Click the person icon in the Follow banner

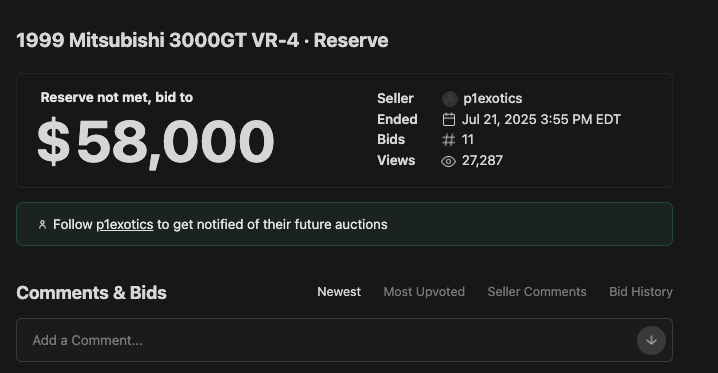click(43, 225)
